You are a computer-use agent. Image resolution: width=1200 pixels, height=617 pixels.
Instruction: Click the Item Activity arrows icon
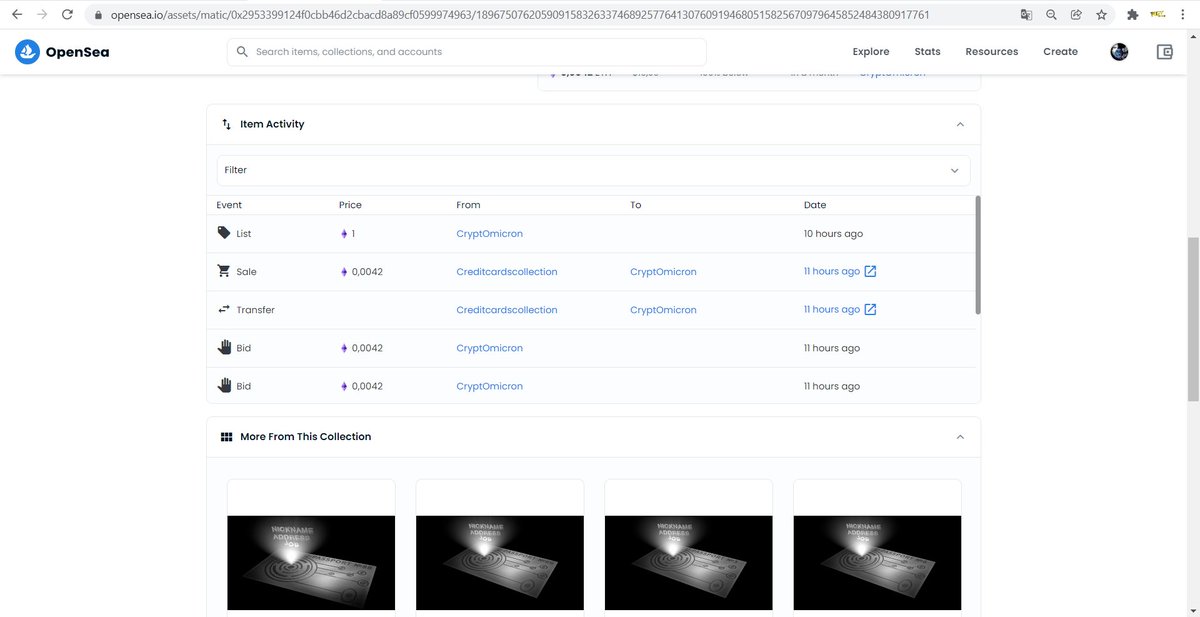[x=226, y=124]
